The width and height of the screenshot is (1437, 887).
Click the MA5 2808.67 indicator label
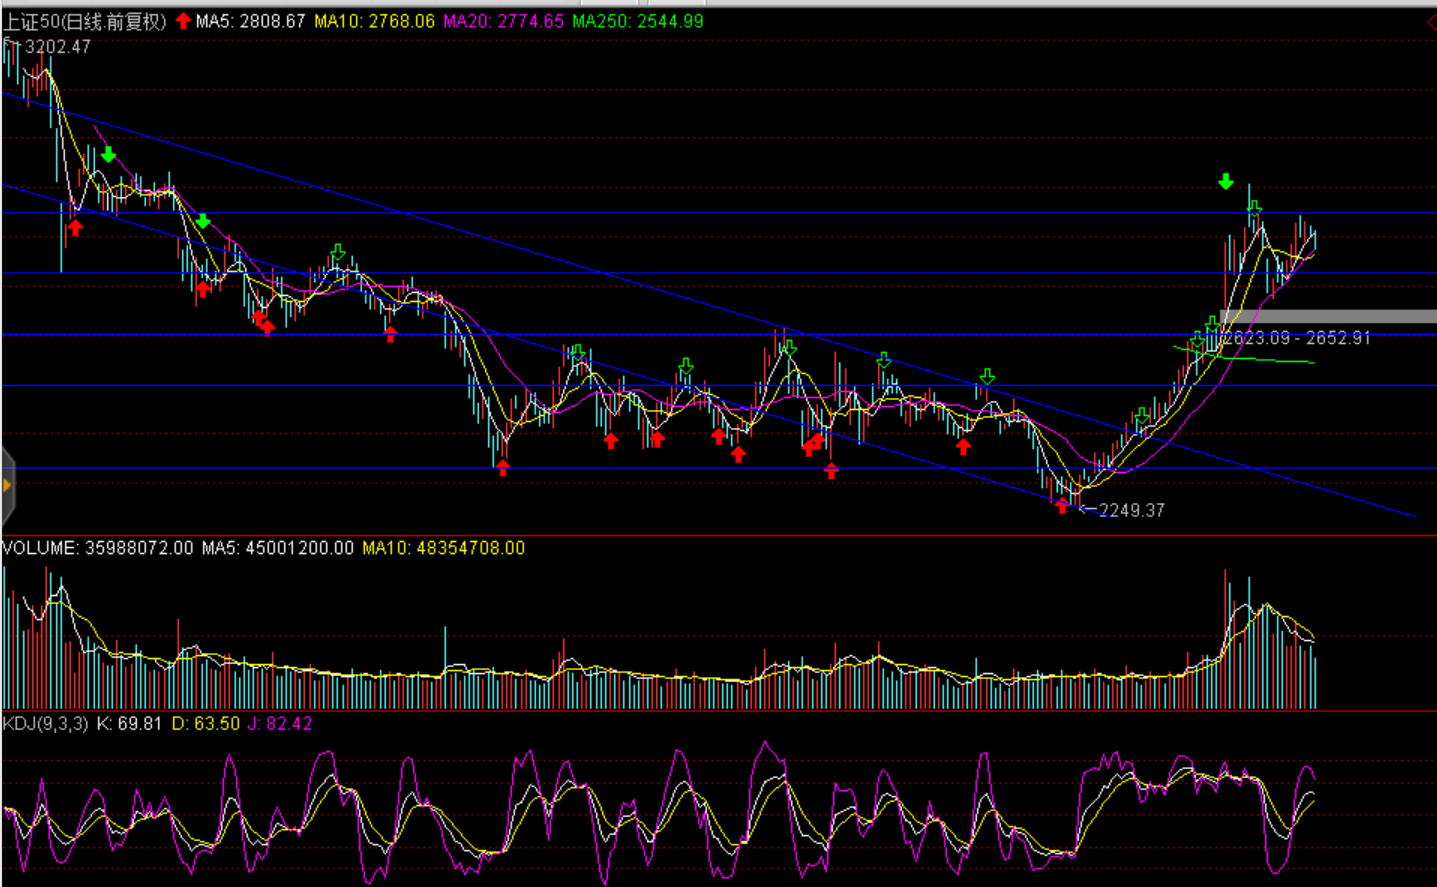pyautogui.click(x=250, y=21)
